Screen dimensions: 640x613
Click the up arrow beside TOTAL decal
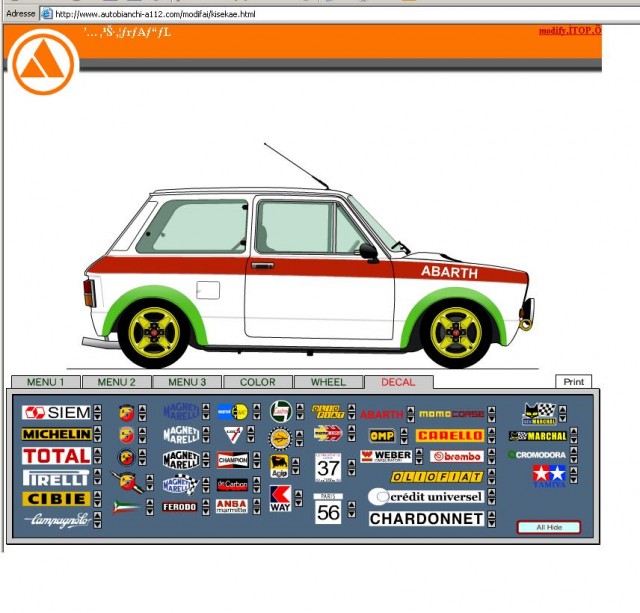click(97, 452)
